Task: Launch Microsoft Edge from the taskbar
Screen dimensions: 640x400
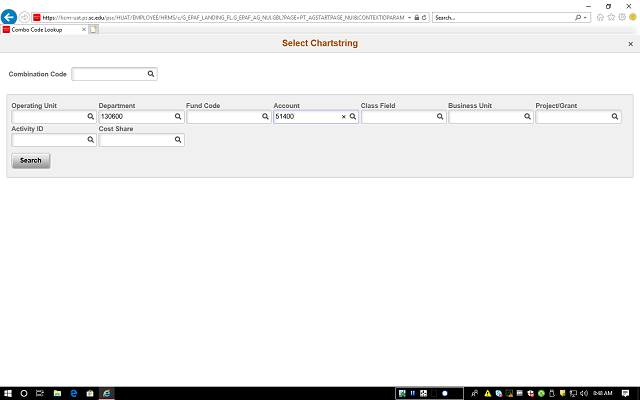Action: tap(73, 393)
